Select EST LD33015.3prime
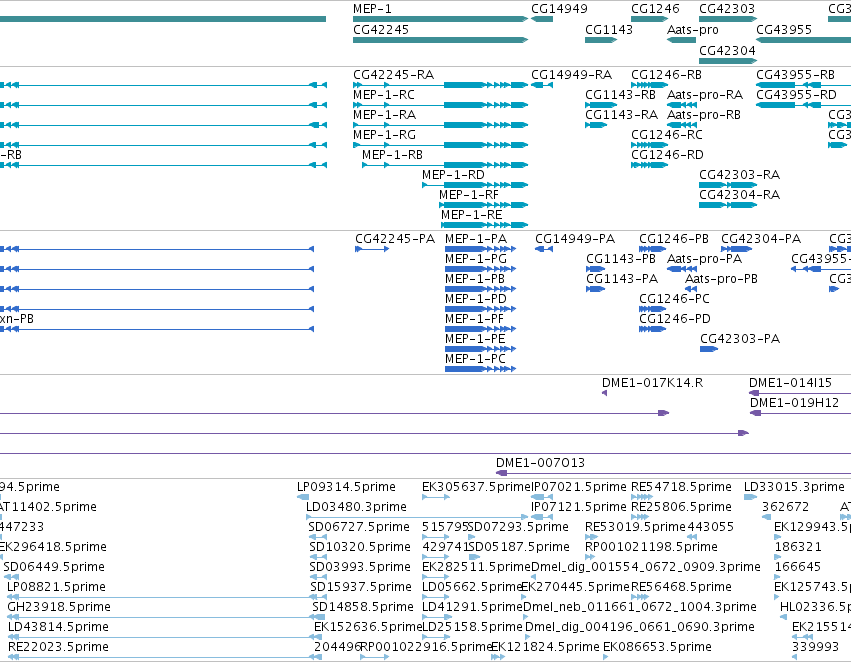The image size is (851, 662). click(x=751, y=496)
